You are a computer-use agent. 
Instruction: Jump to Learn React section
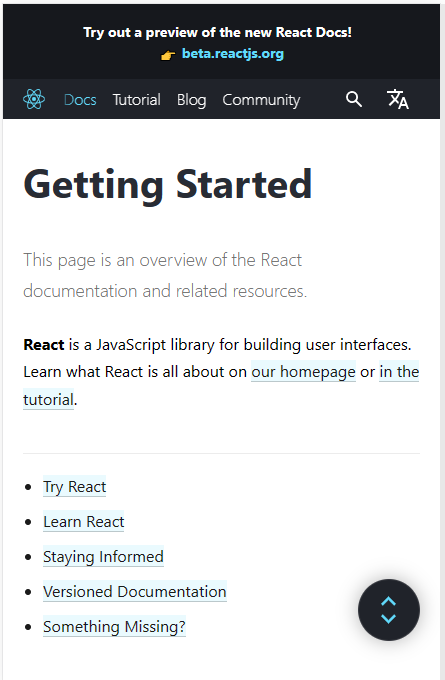(84, 522)
